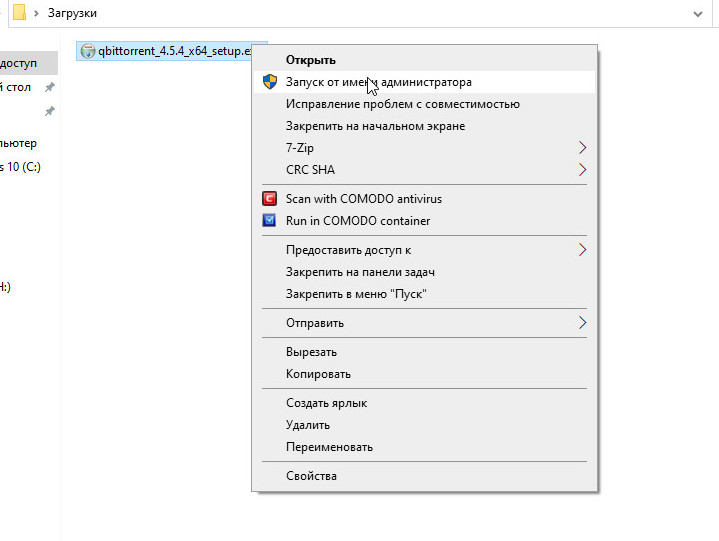Open the Предоставить доступ к submenu
Screen dimensions: 719x541
coord(348,250)
